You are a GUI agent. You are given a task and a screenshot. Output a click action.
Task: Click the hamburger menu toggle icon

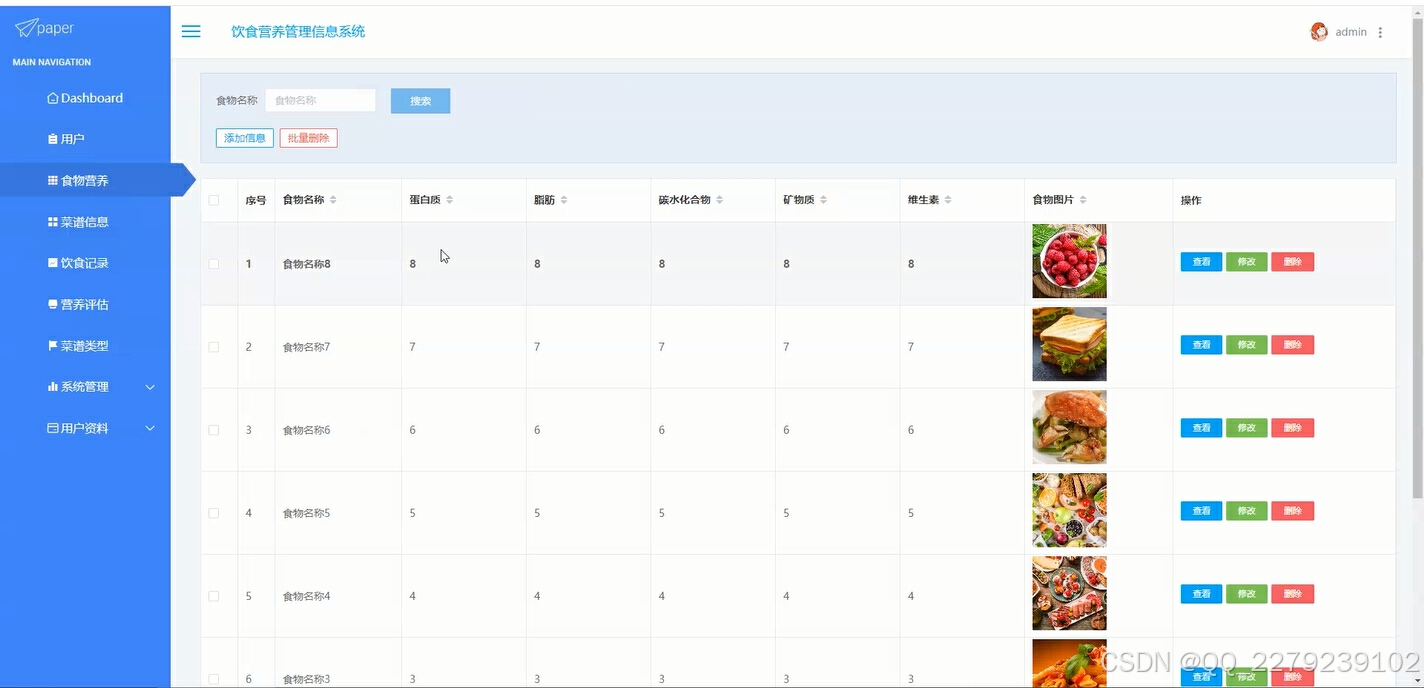click(x=190, y=31)
